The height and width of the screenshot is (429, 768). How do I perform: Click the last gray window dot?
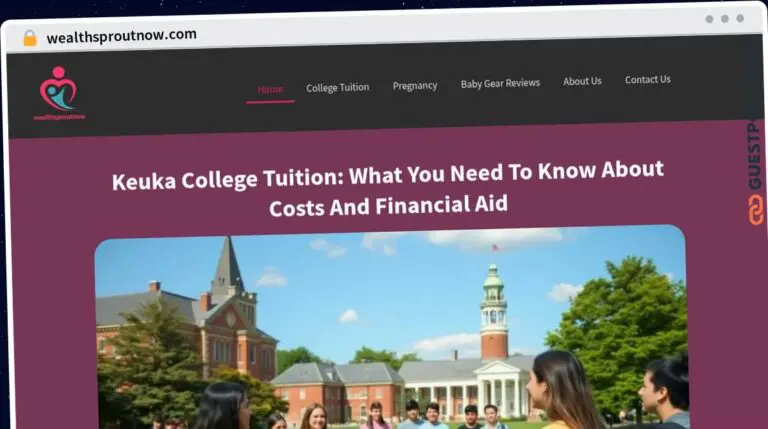click(x=740, y=18)
